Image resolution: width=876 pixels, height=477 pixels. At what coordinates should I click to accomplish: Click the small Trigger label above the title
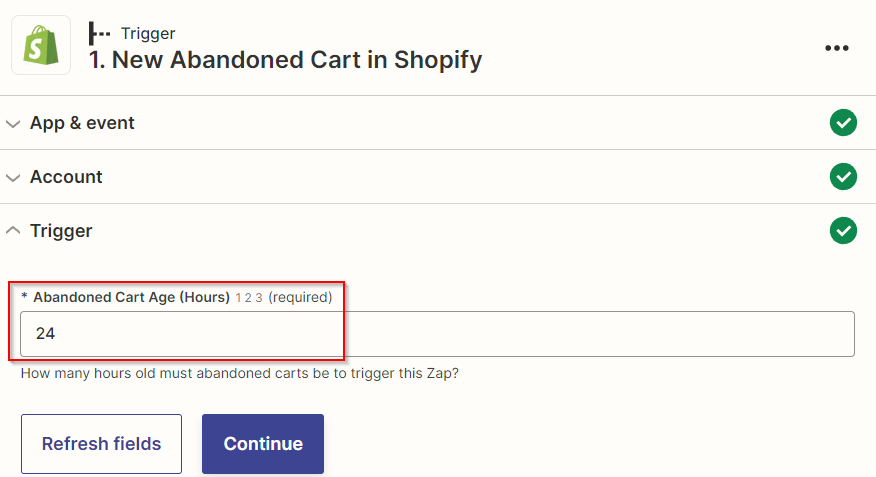point(148,34)
